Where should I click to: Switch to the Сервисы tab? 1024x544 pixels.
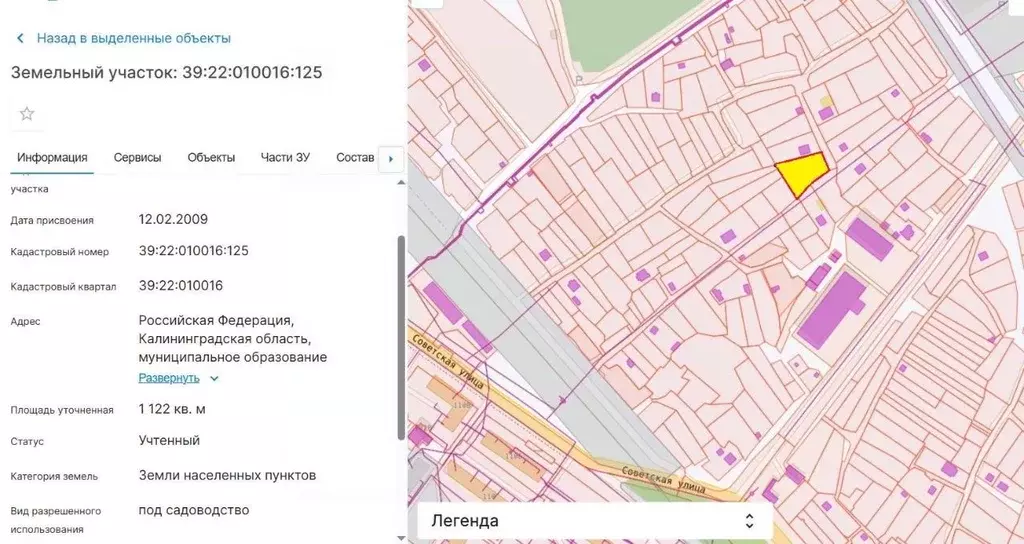(137, 158)
